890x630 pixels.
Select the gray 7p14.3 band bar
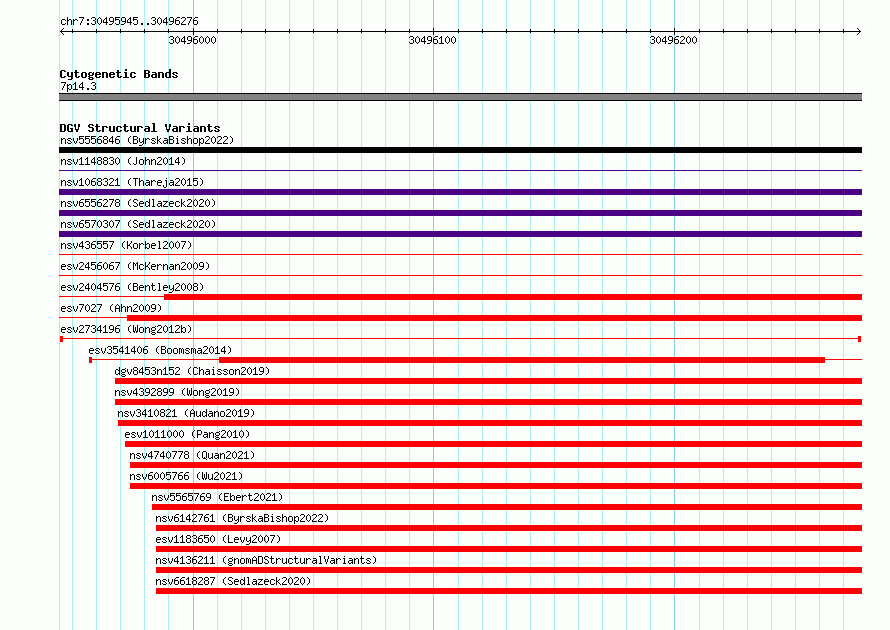point(460,97)
